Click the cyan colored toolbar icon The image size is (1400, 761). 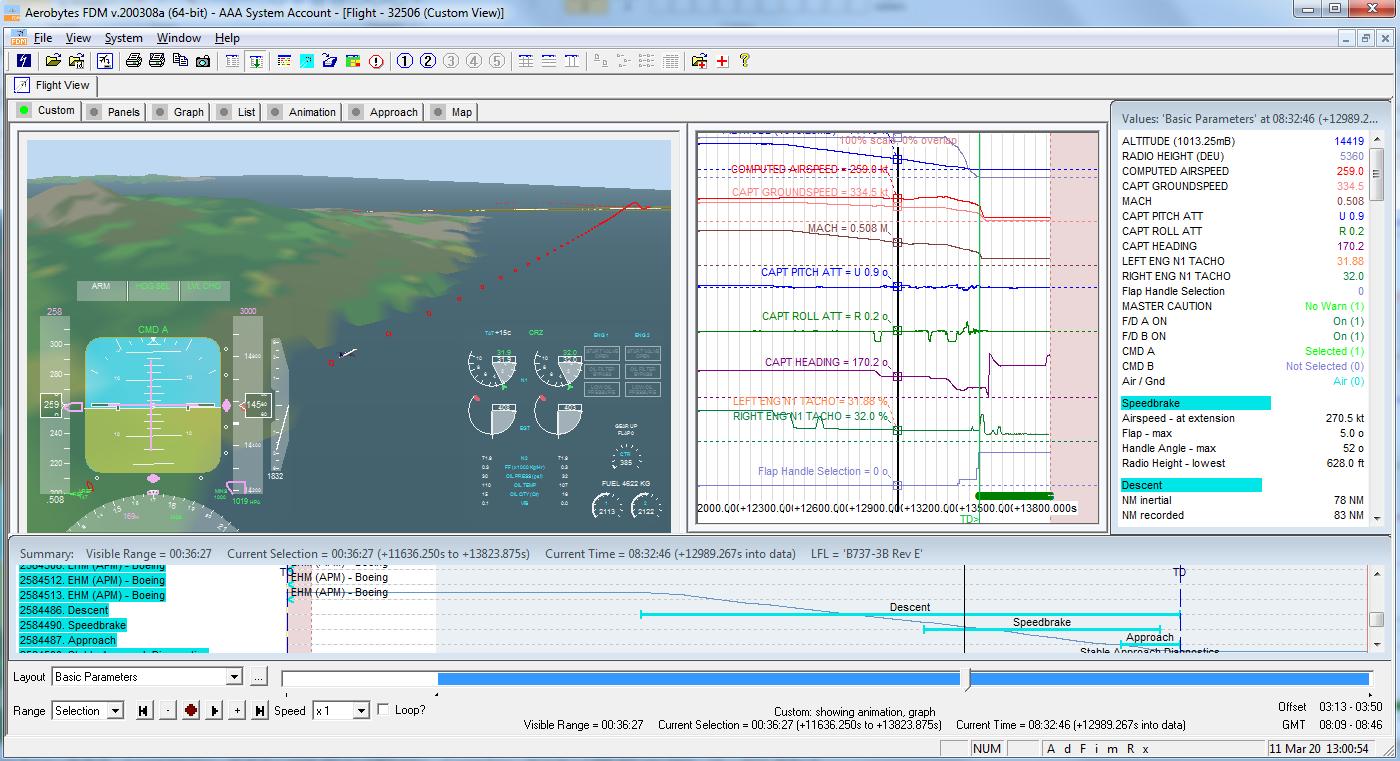coord(307,61)
